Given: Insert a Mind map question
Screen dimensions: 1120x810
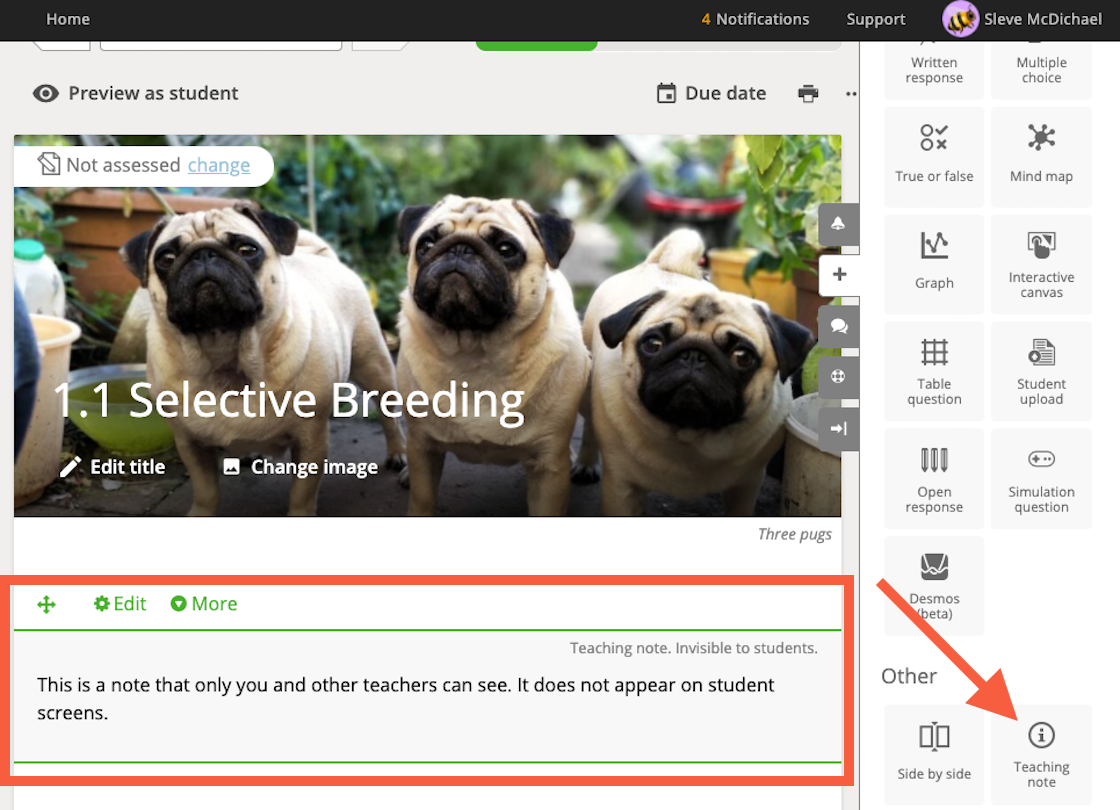Looking at the screenshot, I should pos(1041,156).
